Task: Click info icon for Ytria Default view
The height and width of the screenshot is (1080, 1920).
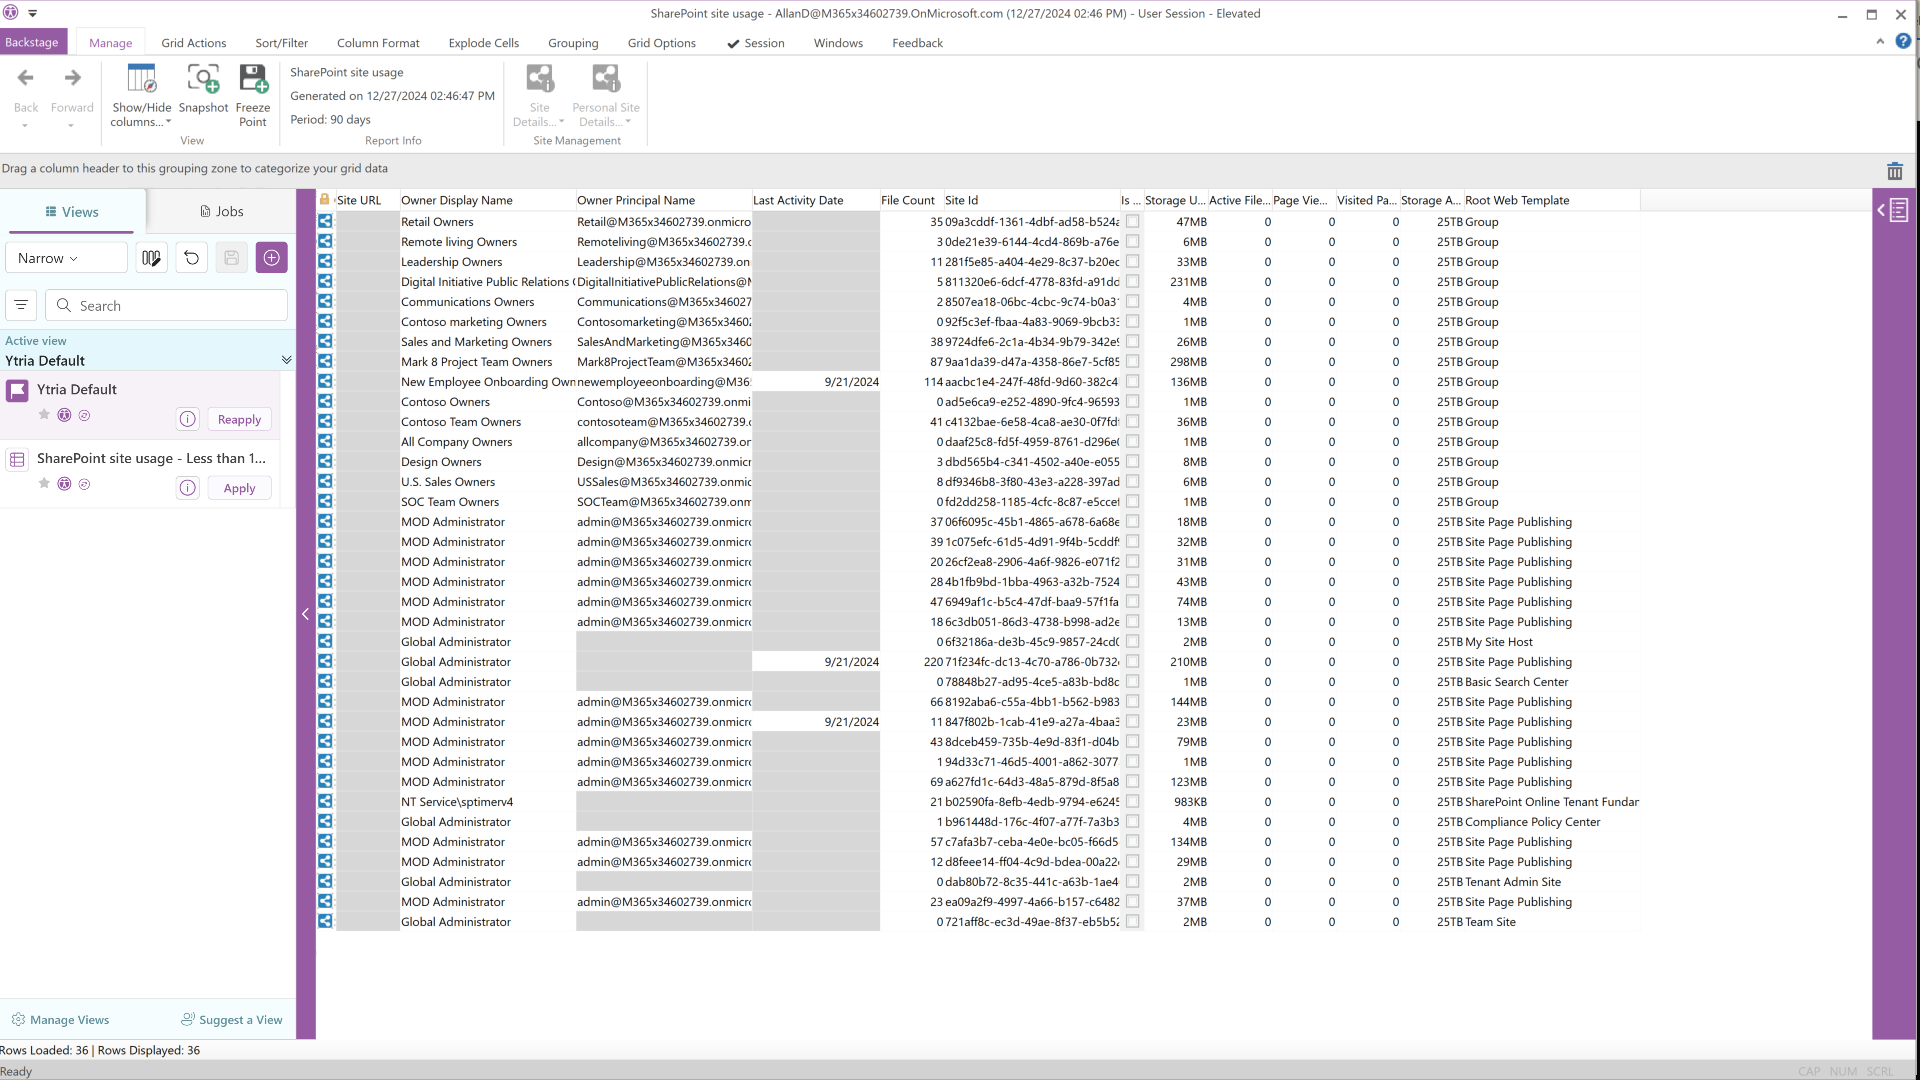Action: point(187,419)
